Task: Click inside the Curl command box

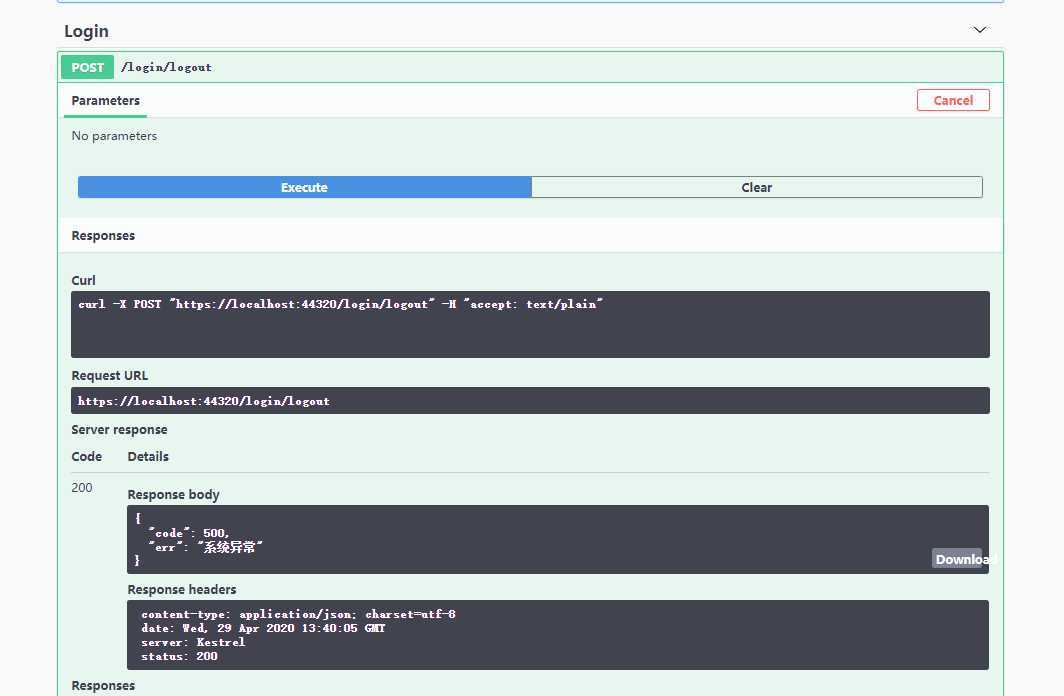Action: (x=530, y=324)
